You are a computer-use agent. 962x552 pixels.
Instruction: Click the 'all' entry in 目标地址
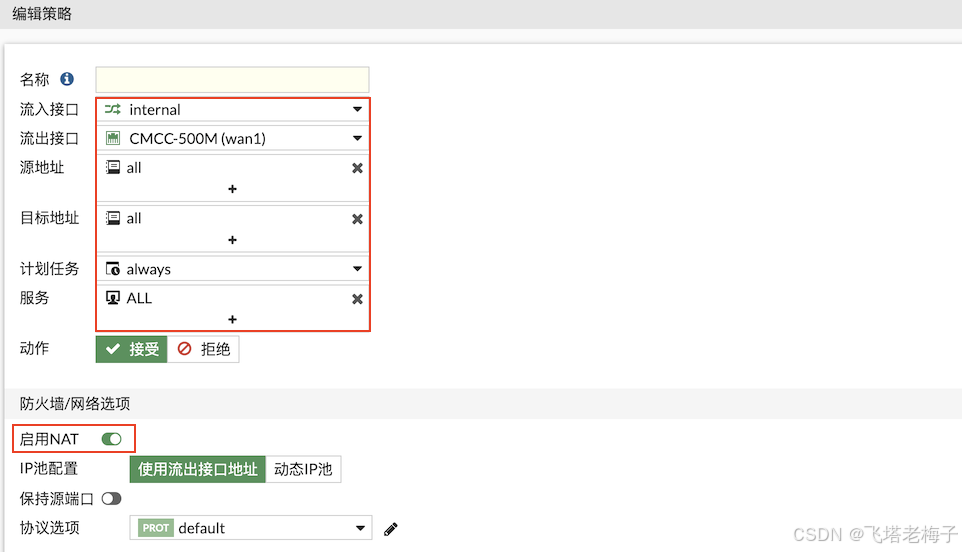[x=134, y=219]
